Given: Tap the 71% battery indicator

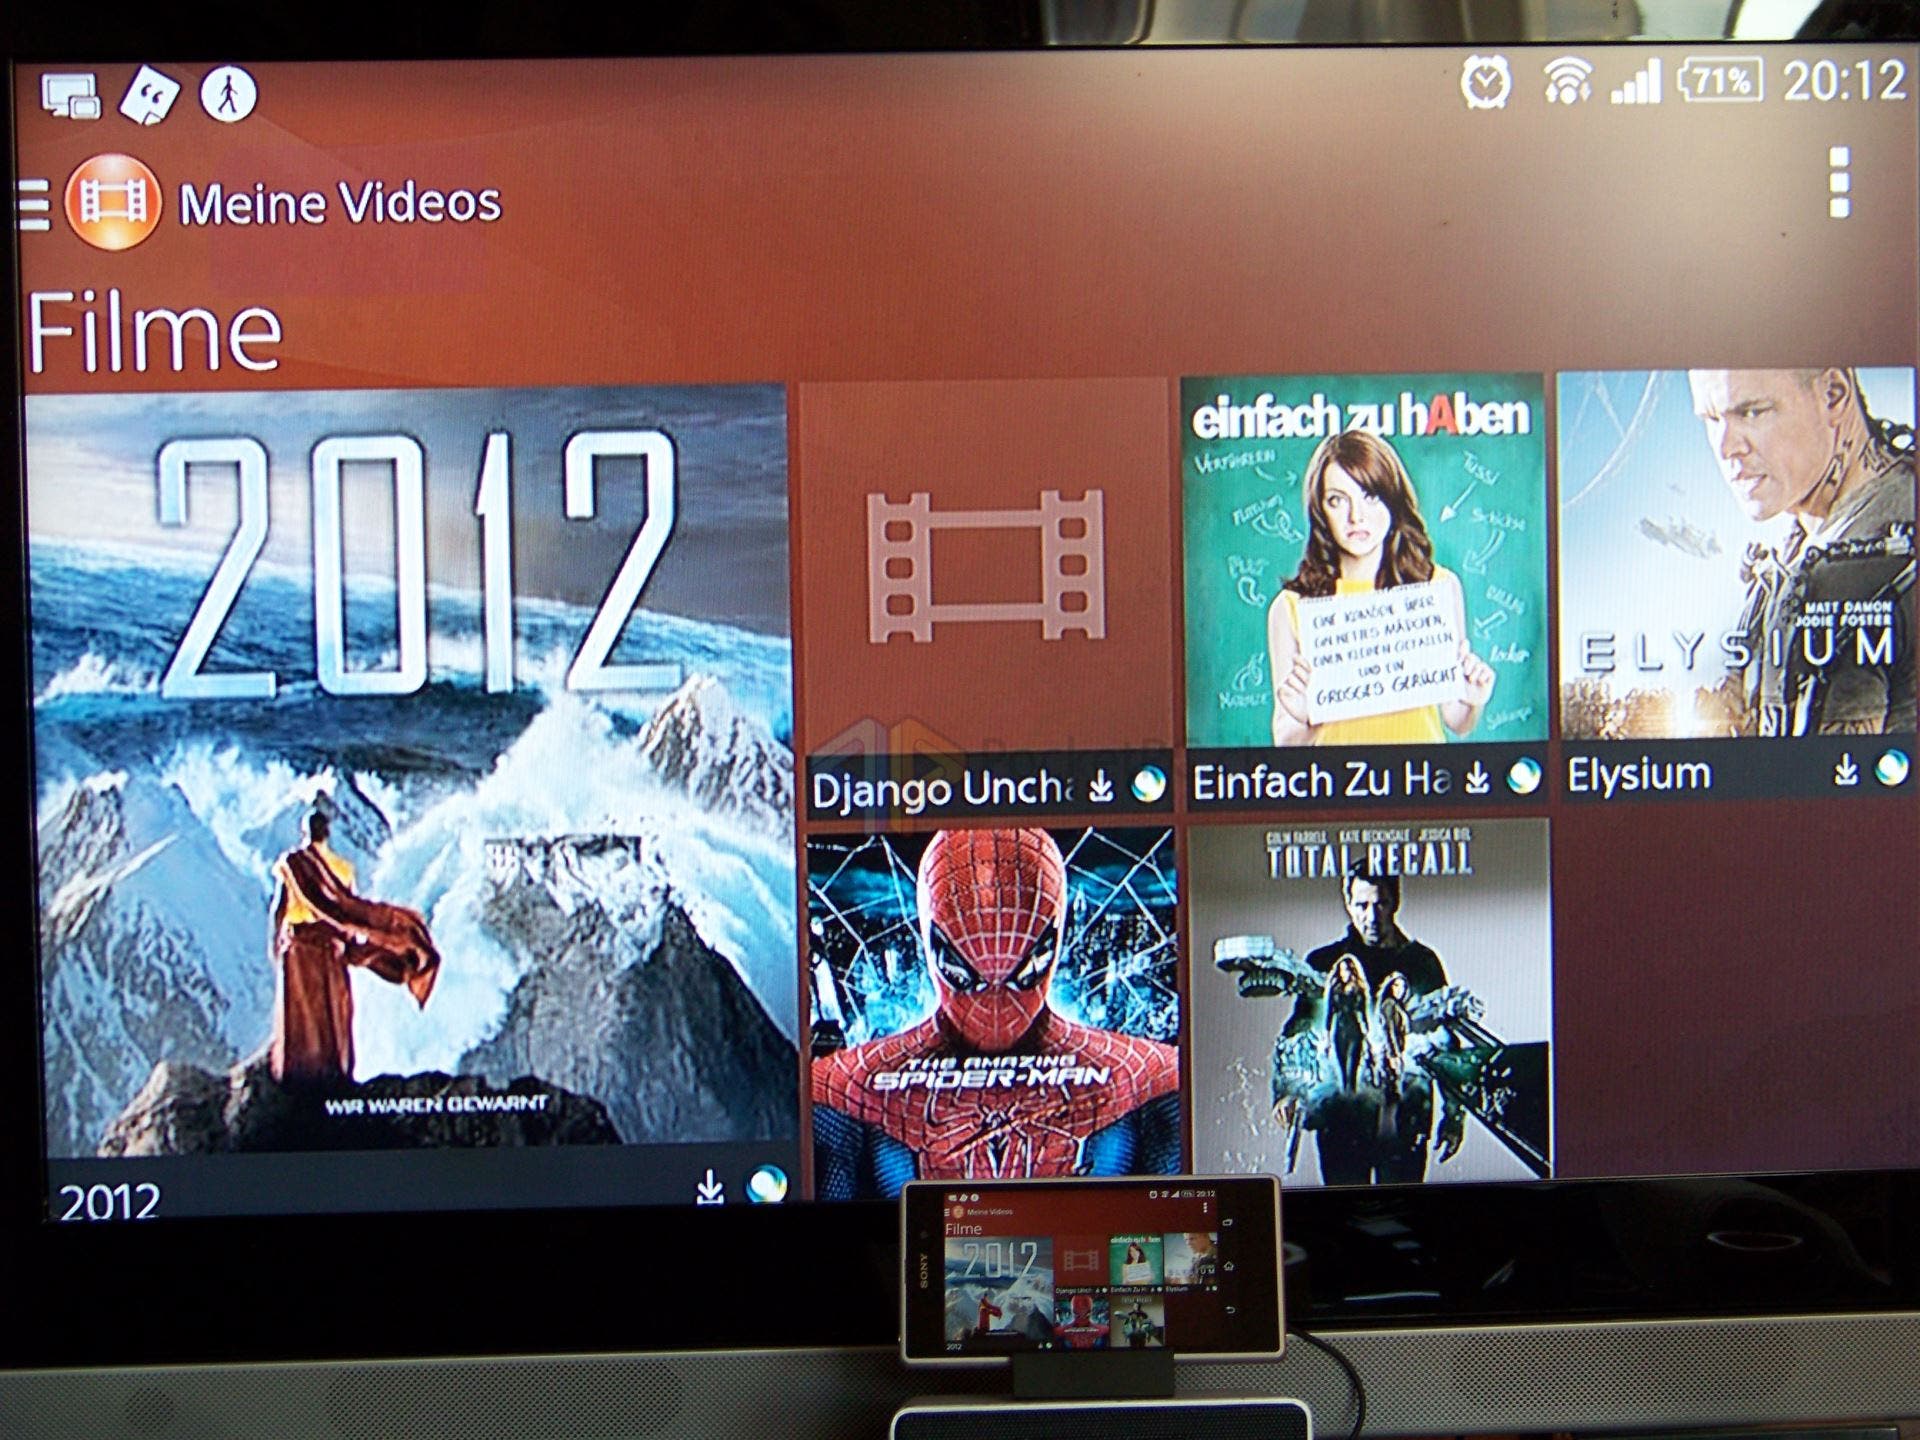Looking at the screenshot, I should pyautogui.click(x=1720, y=80).
